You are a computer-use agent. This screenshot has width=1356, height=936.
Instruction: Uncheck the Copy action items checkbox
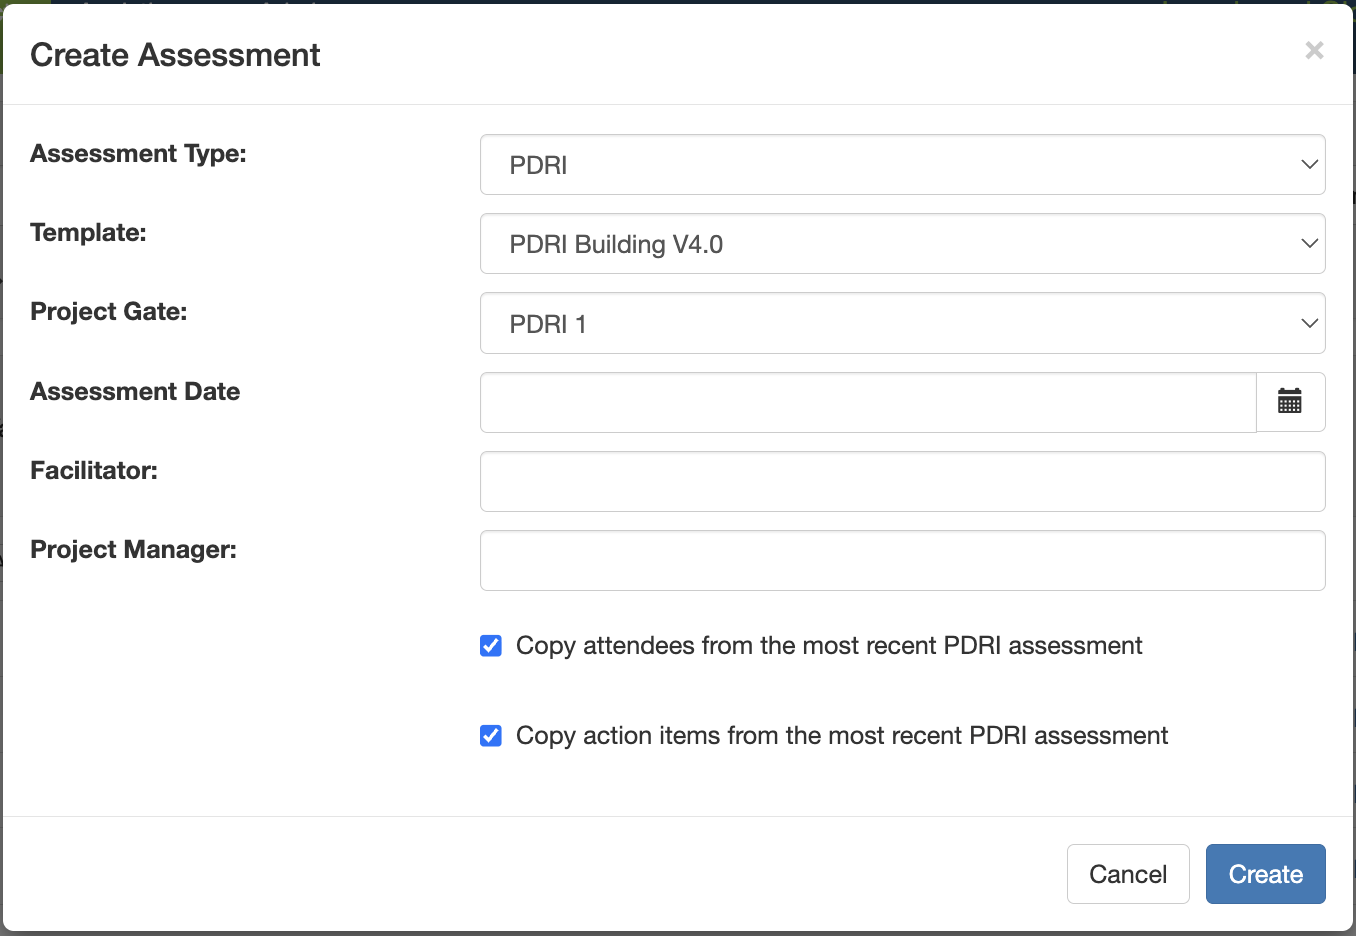point(491,736)
